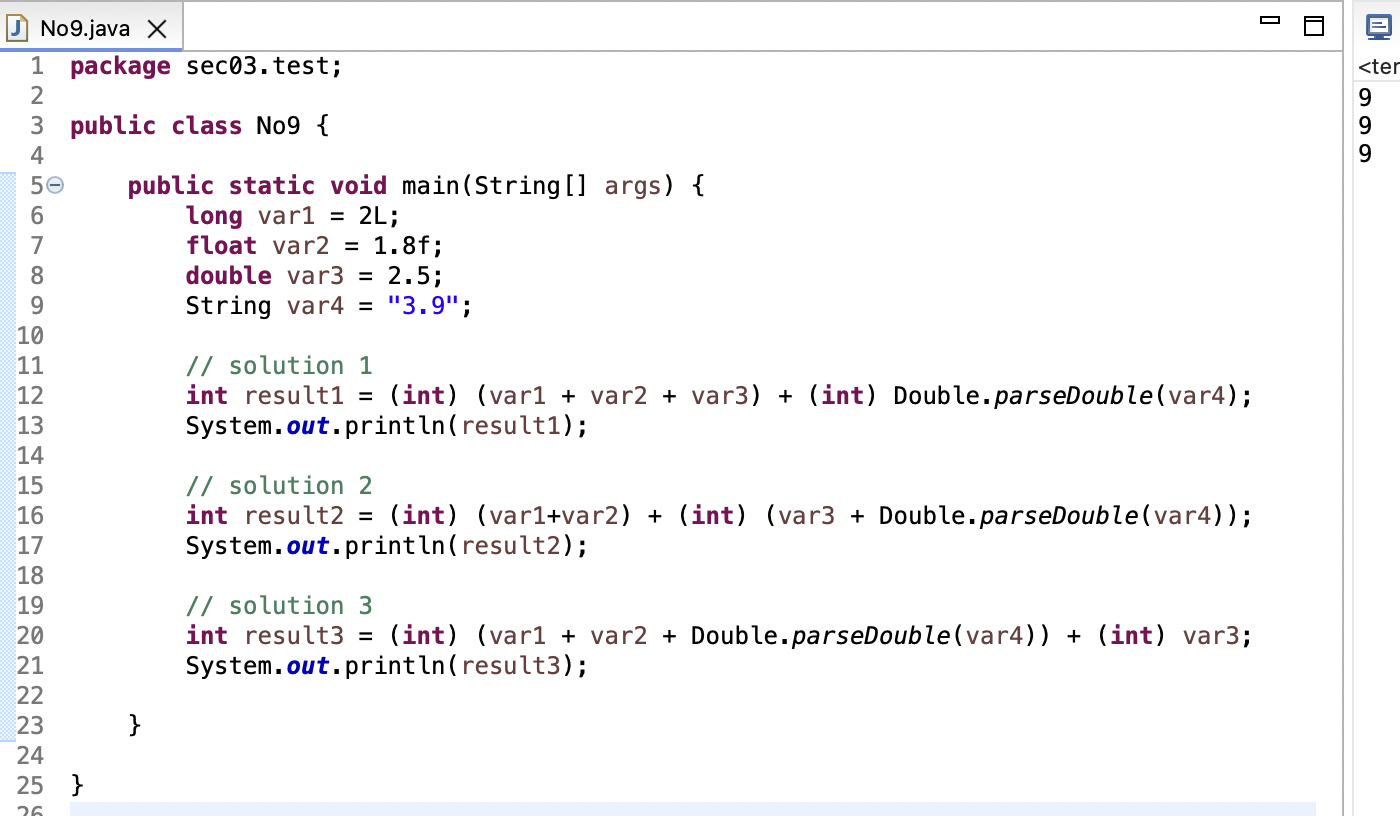
Task: Click the Java file icon on No9.java tab
Action: click(17, 28)
